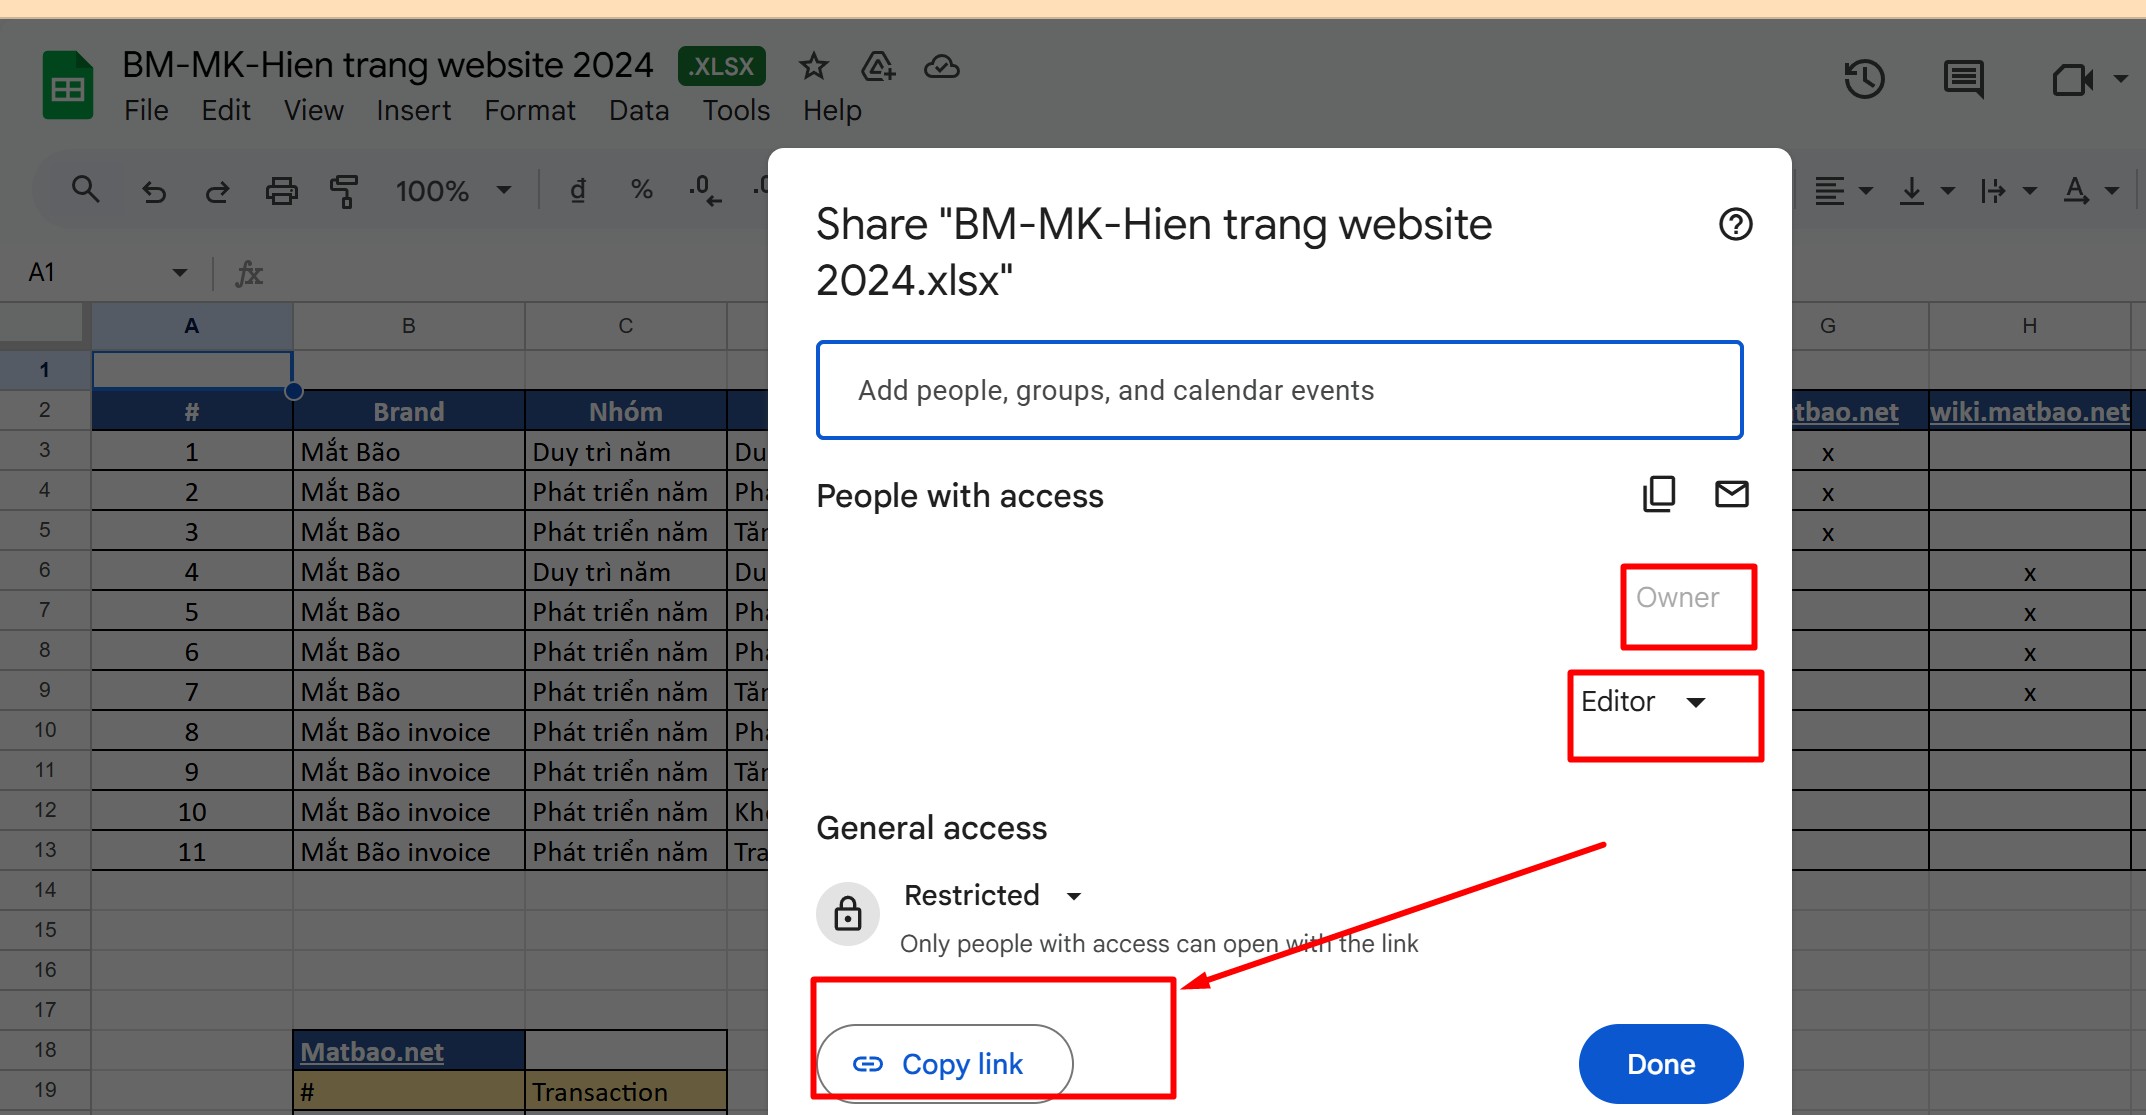Expand the meeting options arrow
2146x1115 pixels.
pyautogui.click(x=2120, y=79)
